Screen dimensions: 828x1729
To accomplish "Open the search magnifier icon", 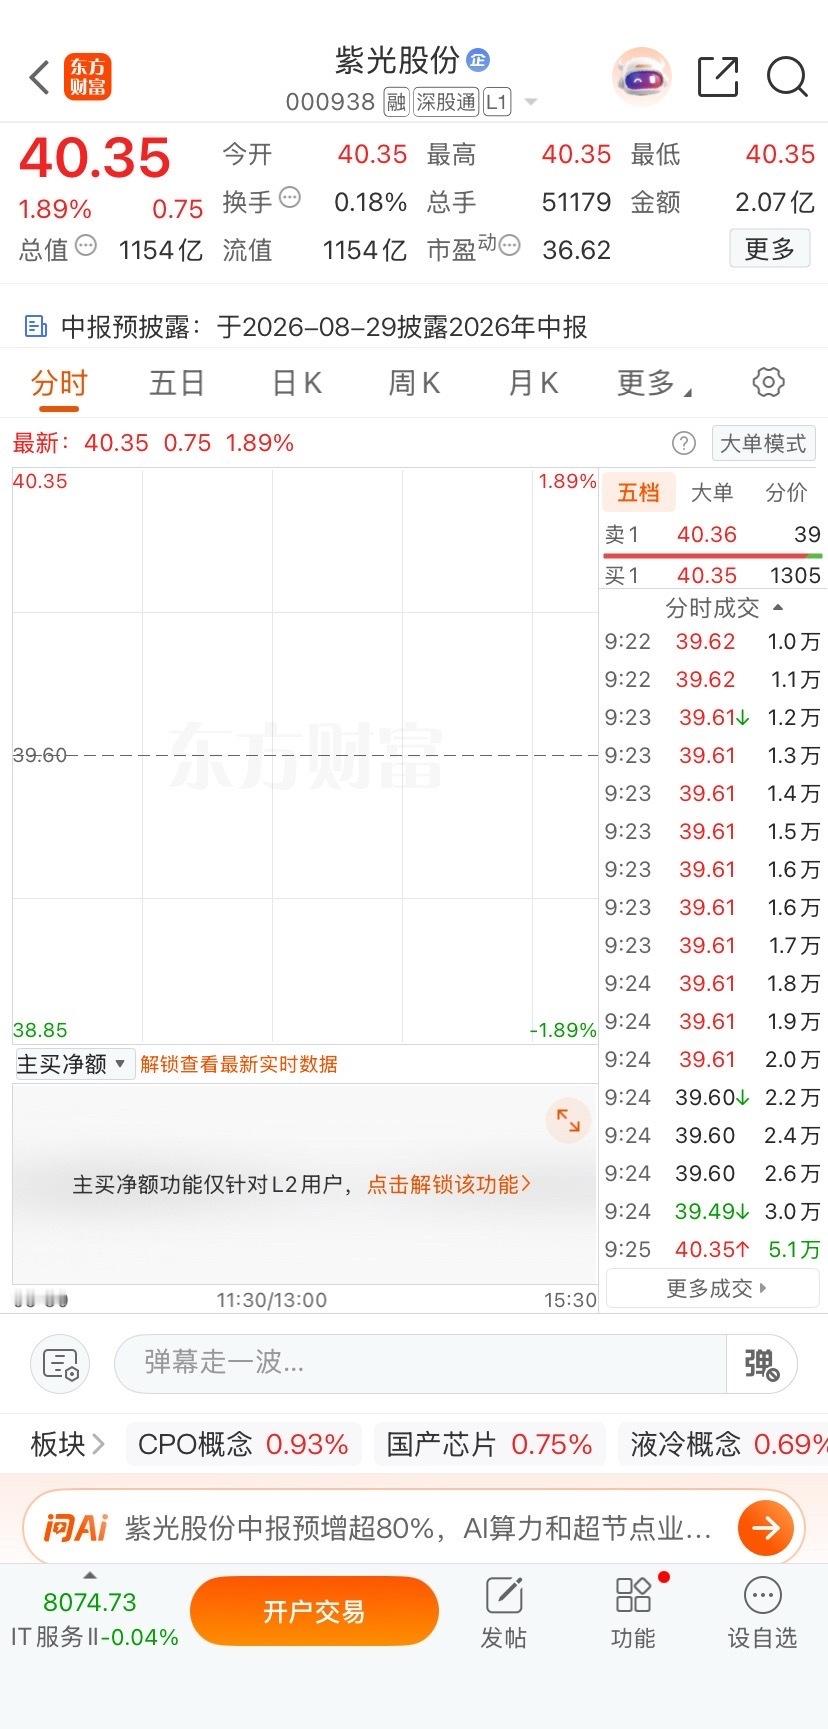I will point(787,77).
